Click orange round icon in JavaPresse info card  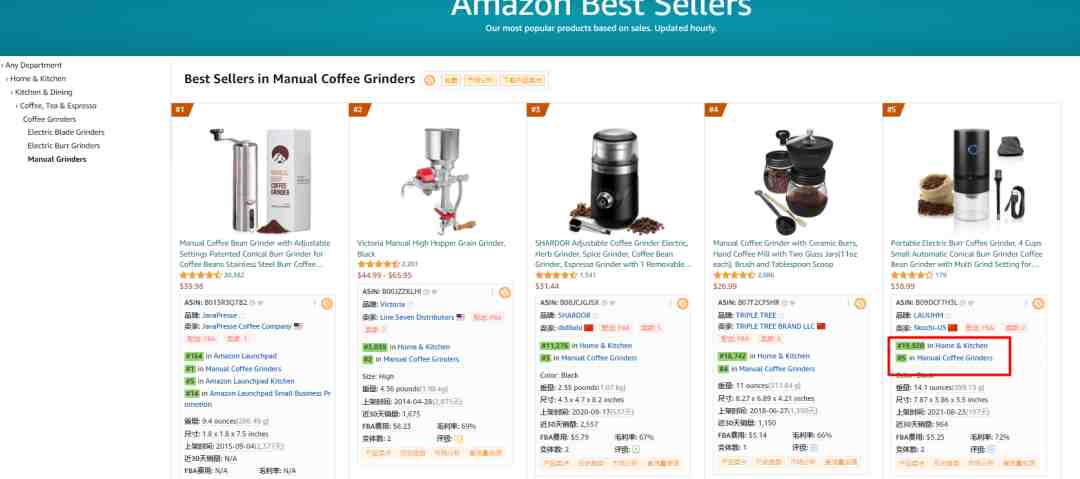326,303
